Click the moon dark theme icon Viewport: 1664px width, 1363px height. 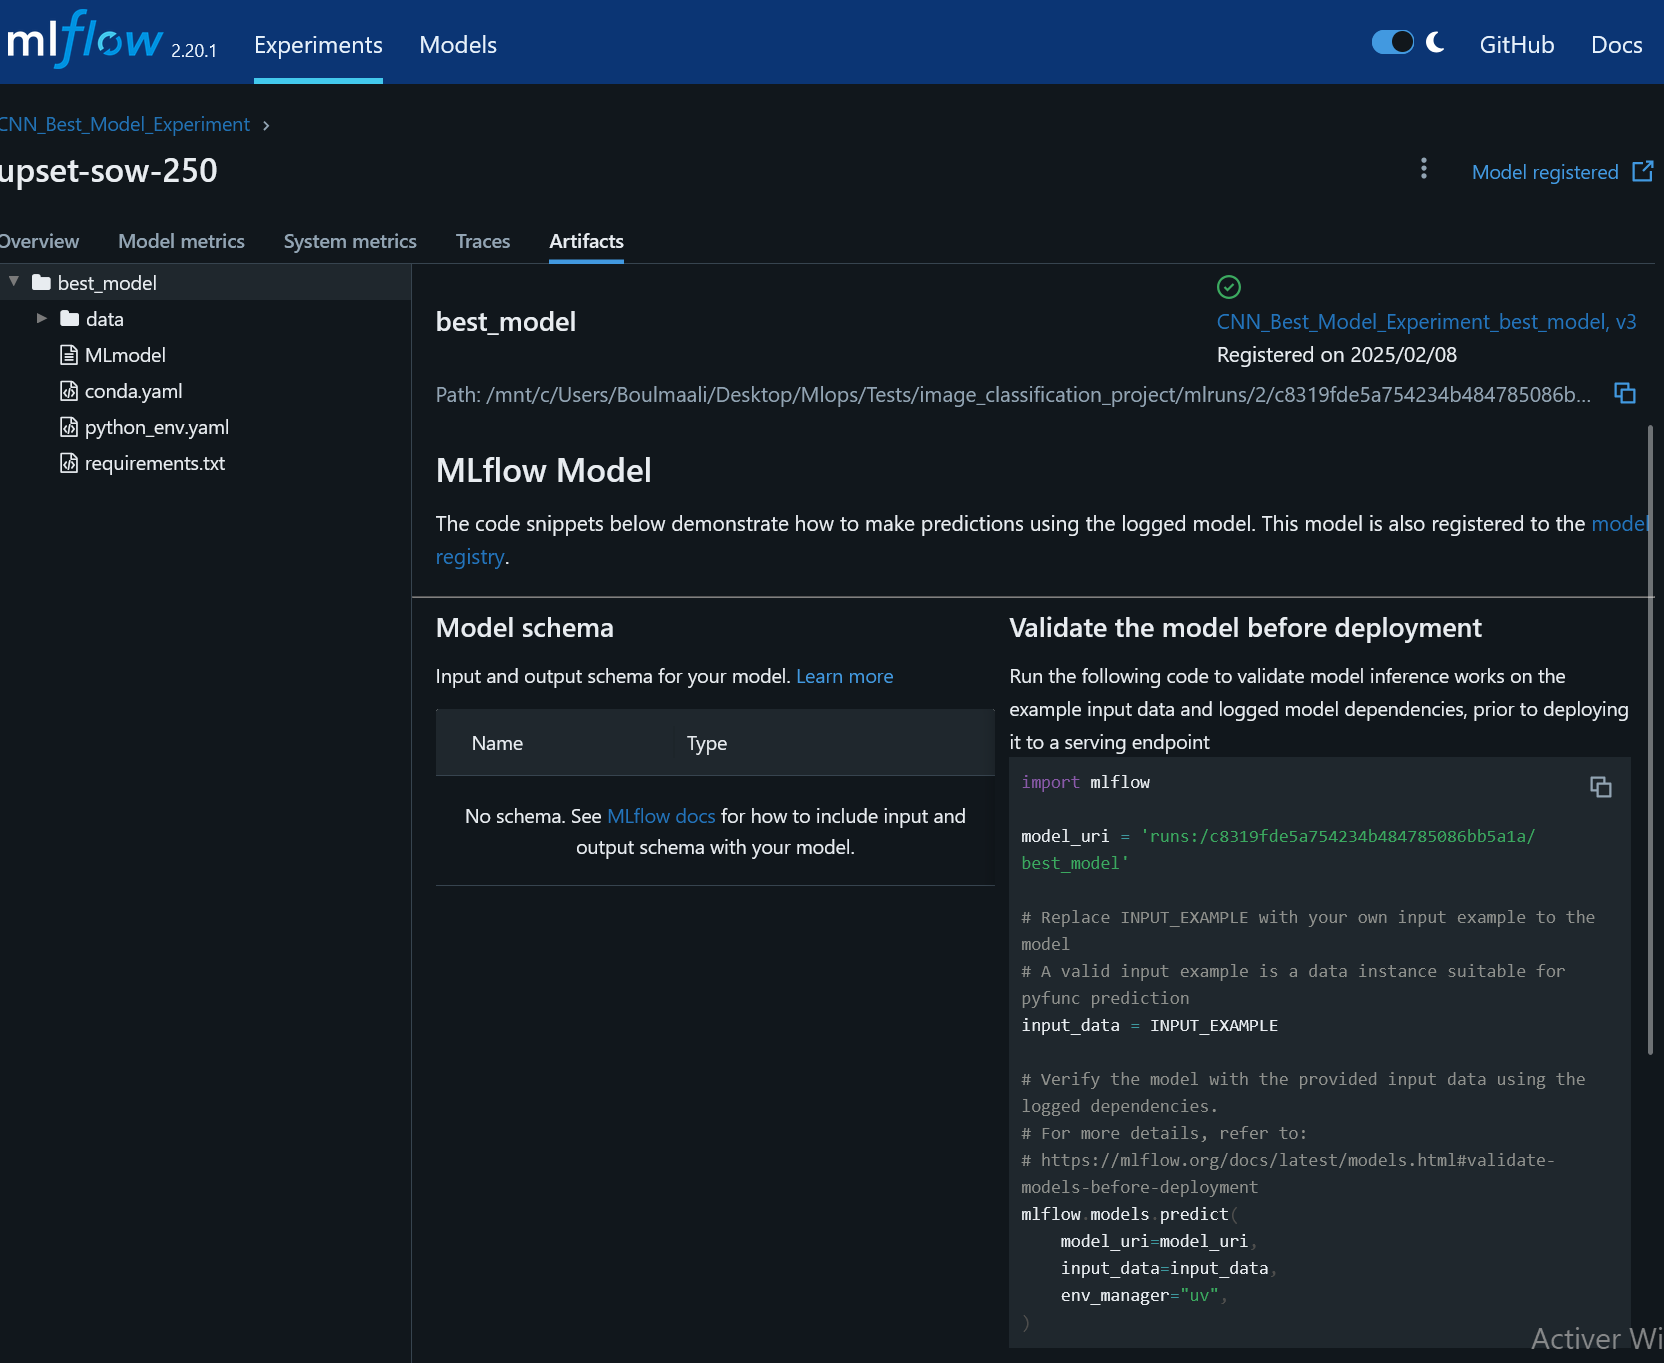click(1435, 42)
